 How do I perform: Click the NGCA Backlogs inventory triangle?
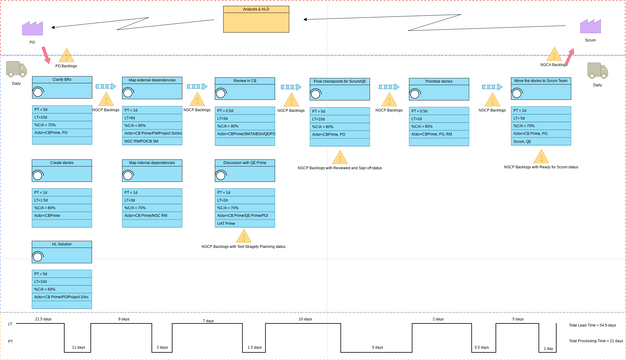pyautogui.click(x=554, y=54)
